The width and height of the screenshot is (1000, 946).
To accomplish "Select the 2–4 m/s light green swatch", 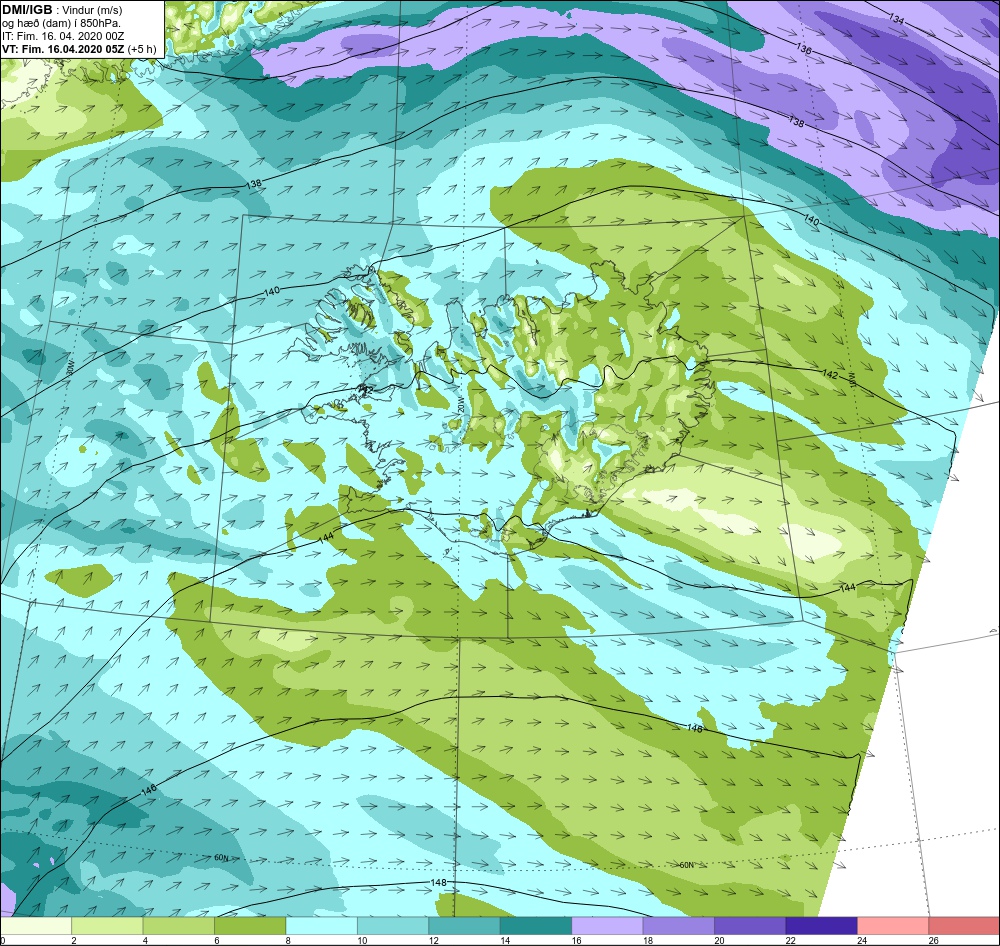I will coord(107,925).
